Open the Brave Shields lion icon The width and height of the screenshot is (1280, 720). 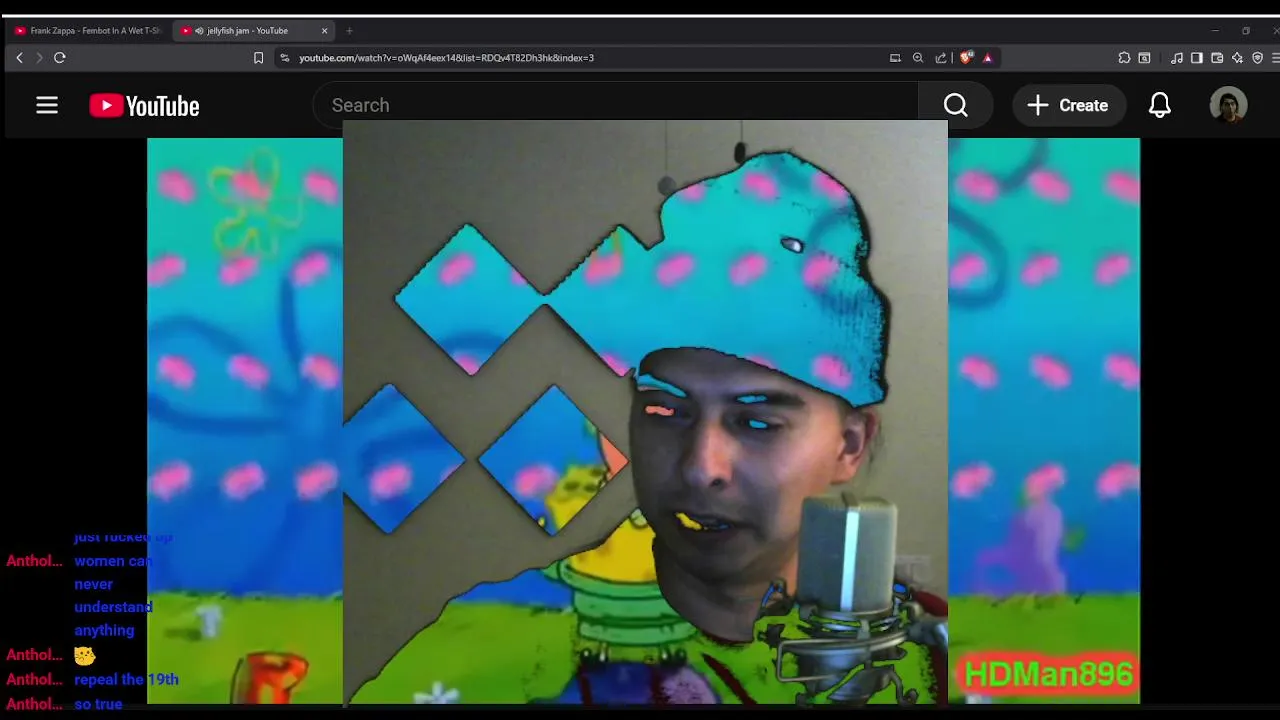(966, 58)
